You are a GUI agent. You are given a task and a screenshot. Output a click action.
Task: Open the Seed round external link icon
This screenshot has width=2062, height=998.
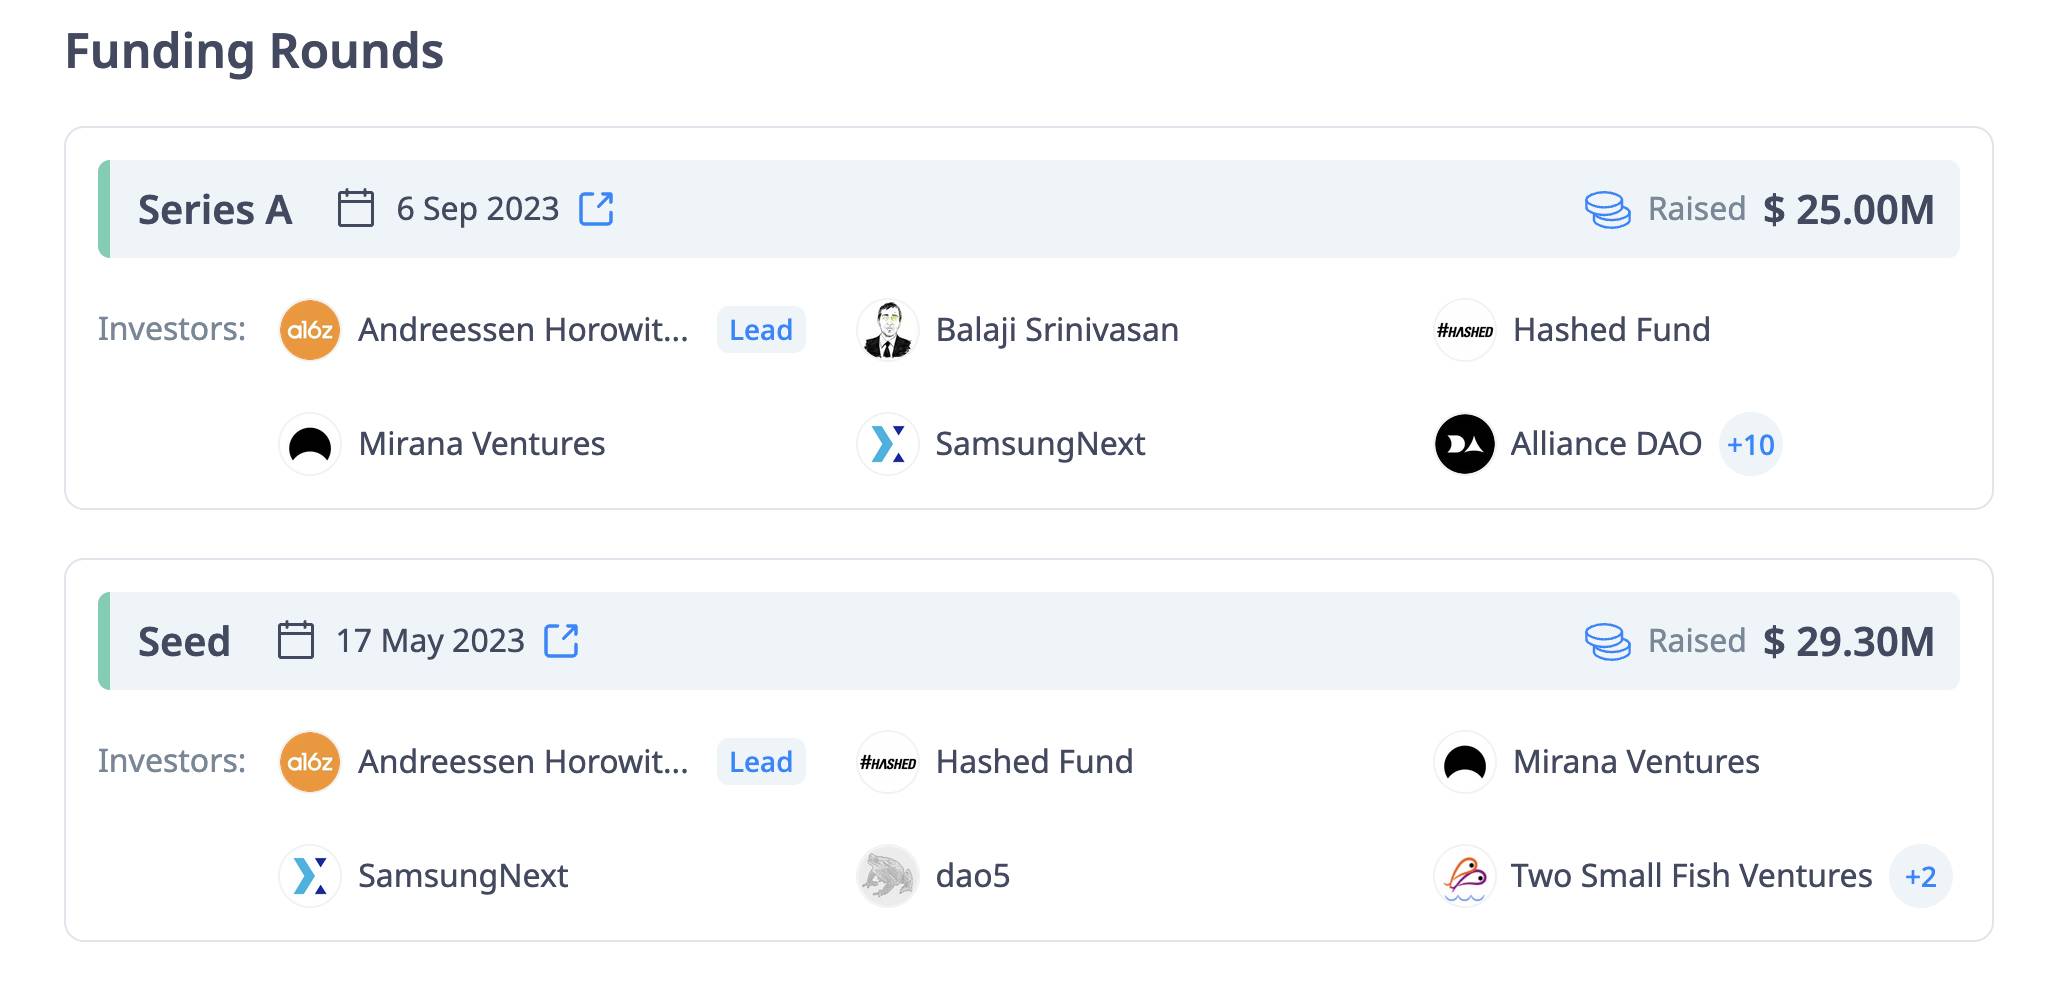(x=562, y=641)
